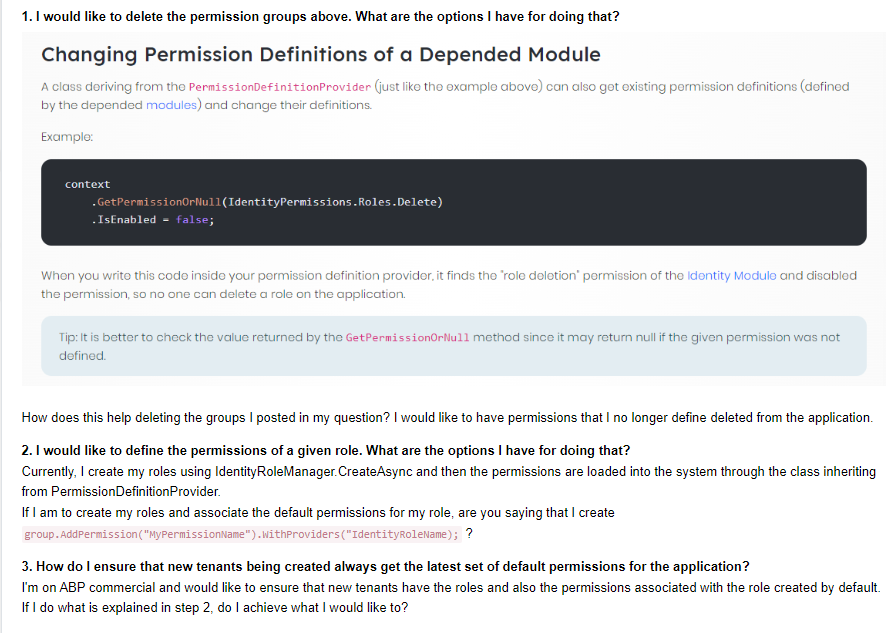Click the "How does this help deleting" paragraph
This screenshot has height=633, width=893.
(x=447, y=417)
